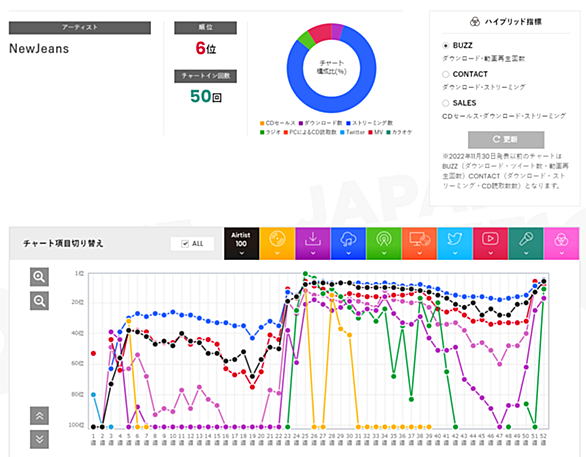586x457 pixels.
Task: Click the ダウンロード数 legend label
Action: 323,123
